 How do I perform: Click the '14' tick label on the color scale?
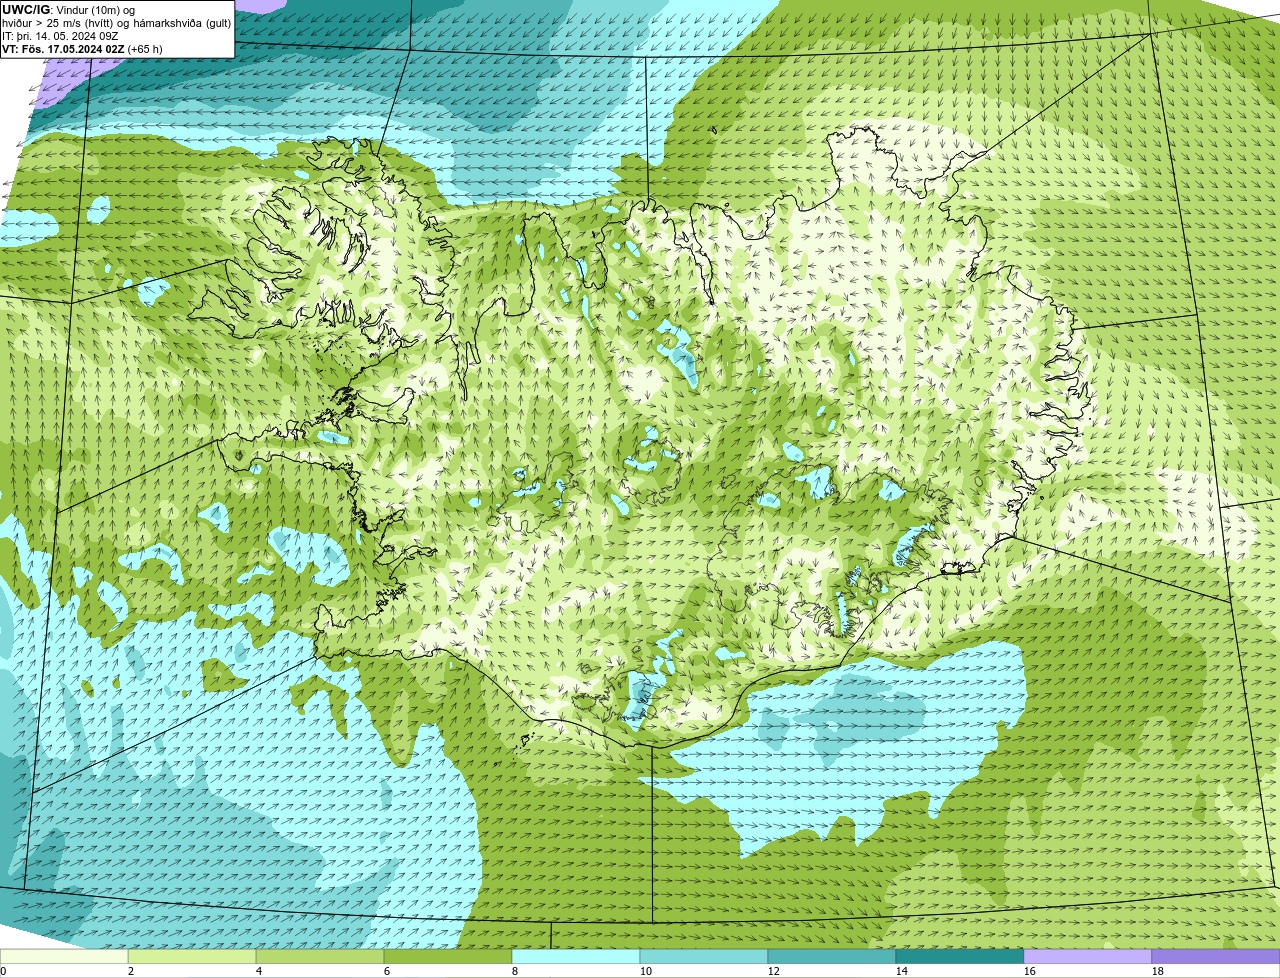pyautogui.click(x=902, y=971)
